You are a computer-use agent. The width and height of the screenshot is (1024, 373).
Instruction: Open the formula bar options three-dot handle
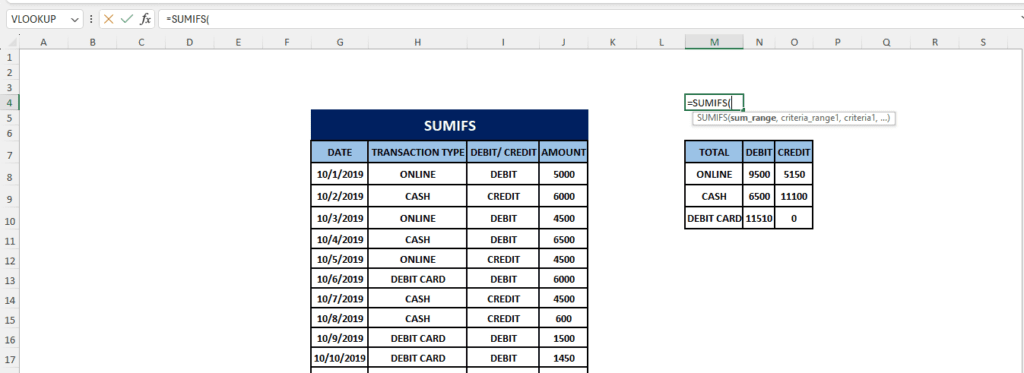[x=91, y=19]
